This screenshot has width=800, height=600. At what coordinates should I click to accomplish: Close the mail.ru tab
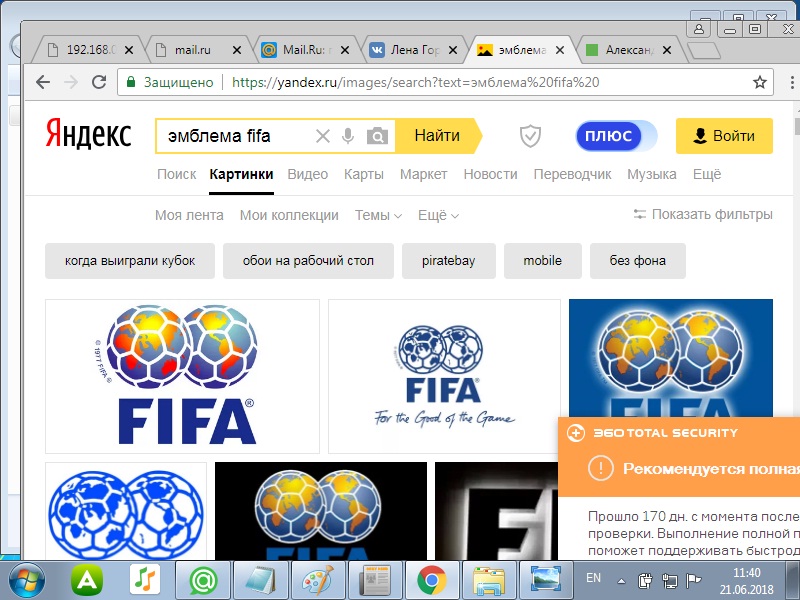[x=237, y=50]
